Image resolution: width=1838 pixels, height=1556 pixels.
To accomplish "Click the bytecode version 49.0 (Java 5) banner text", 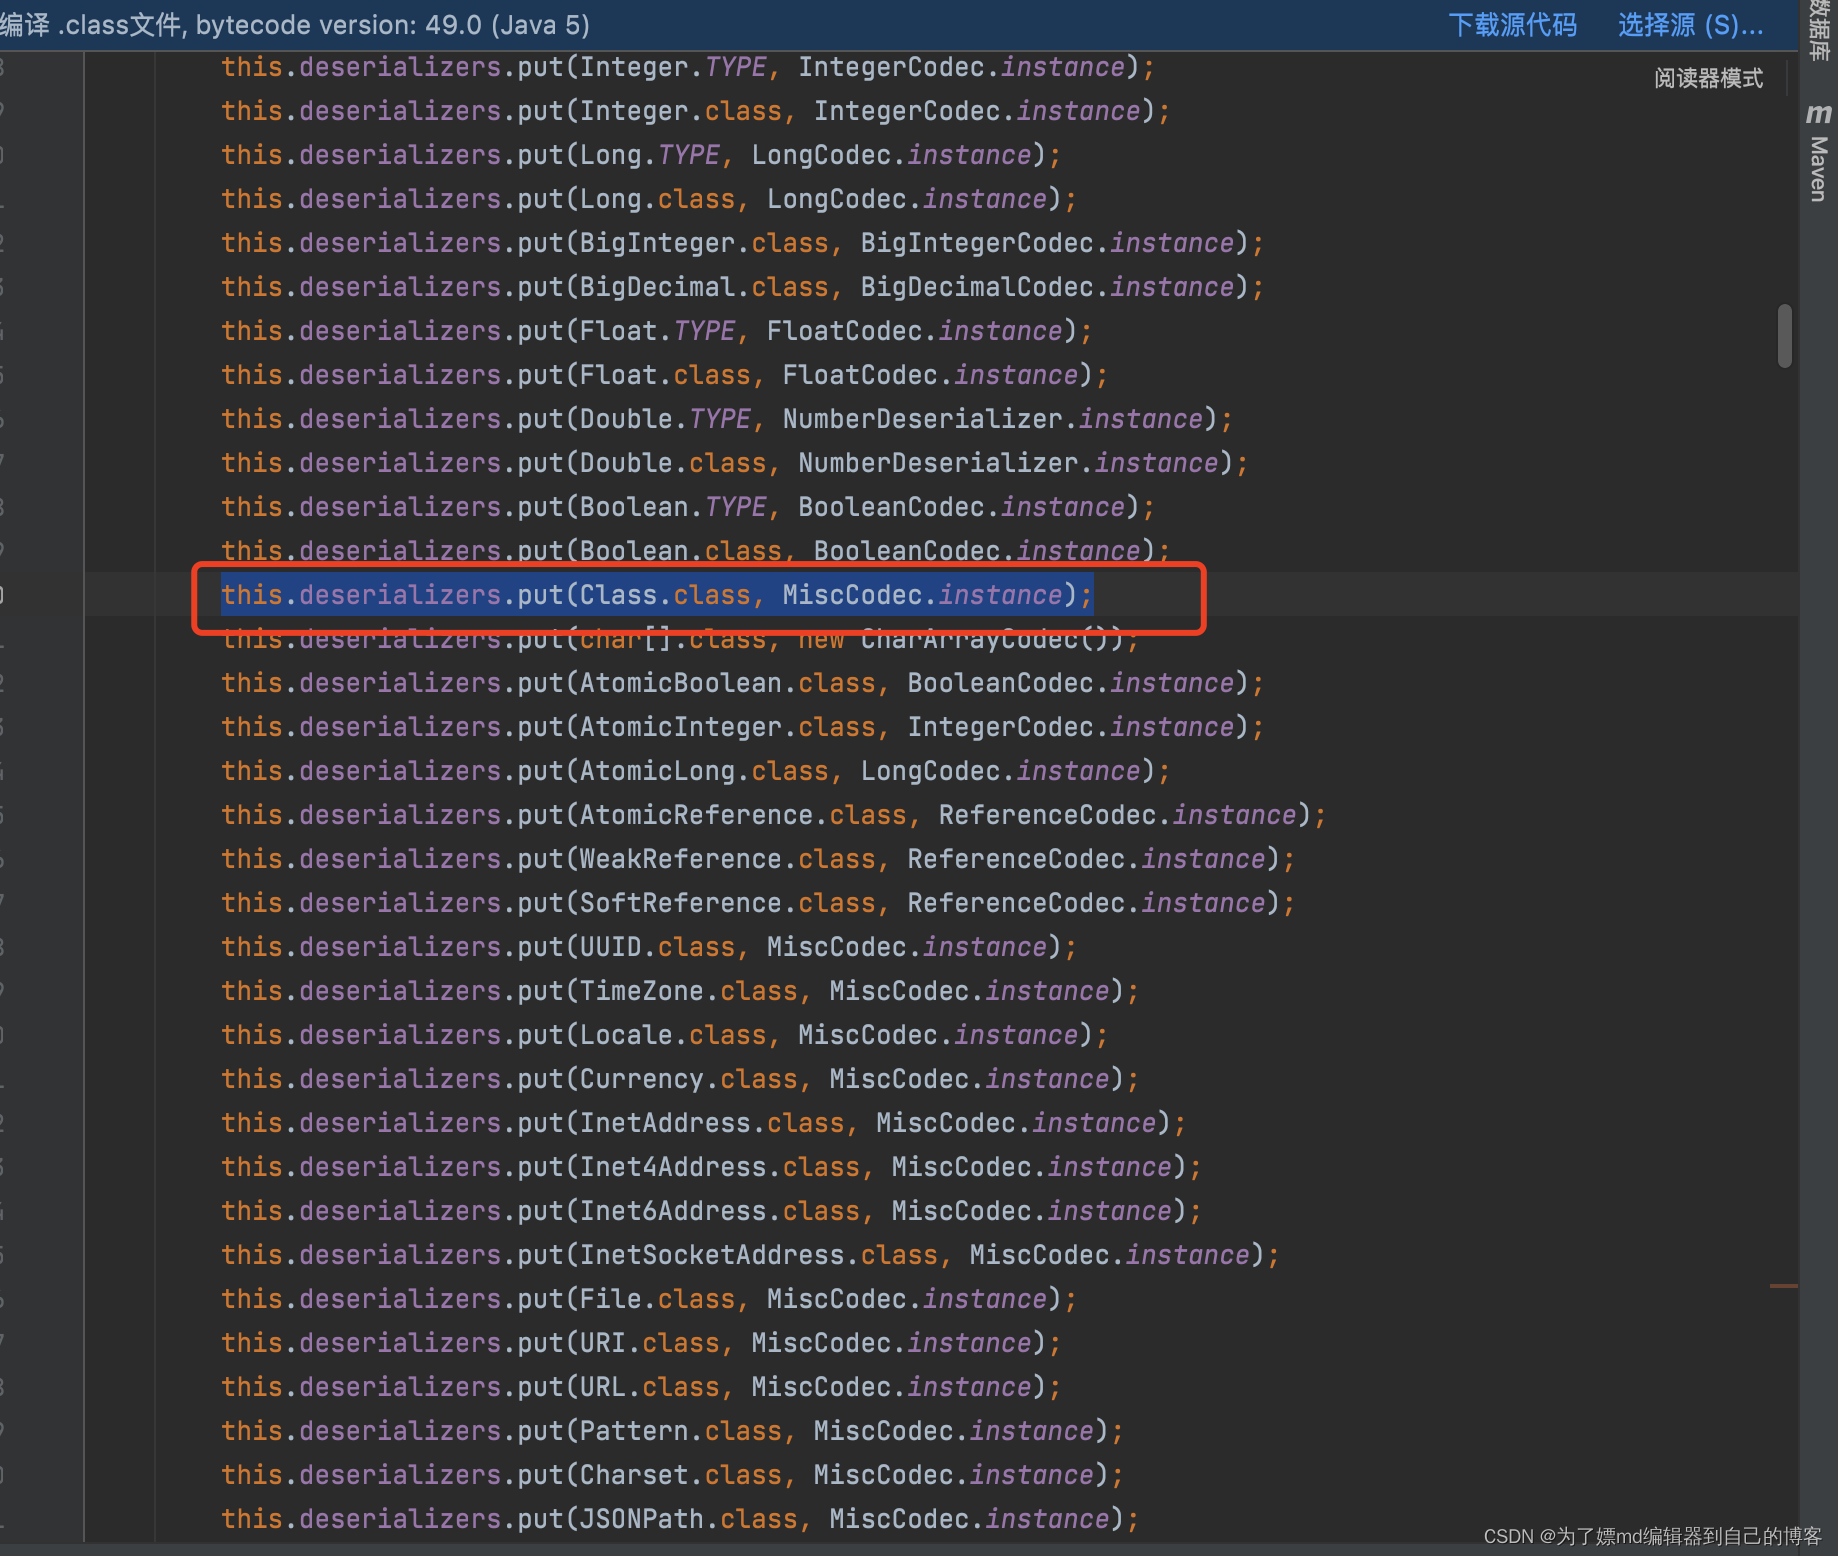I will pos(393,25).
